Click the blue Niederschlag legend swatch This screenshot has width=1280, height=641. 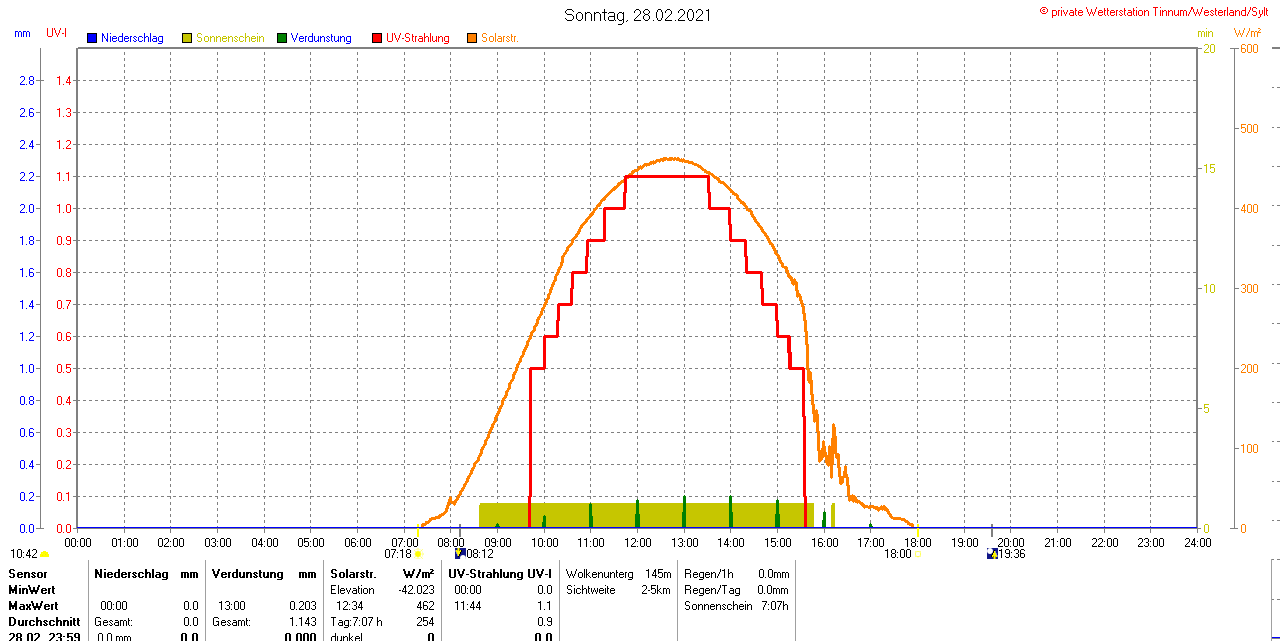tap(92, 38)
